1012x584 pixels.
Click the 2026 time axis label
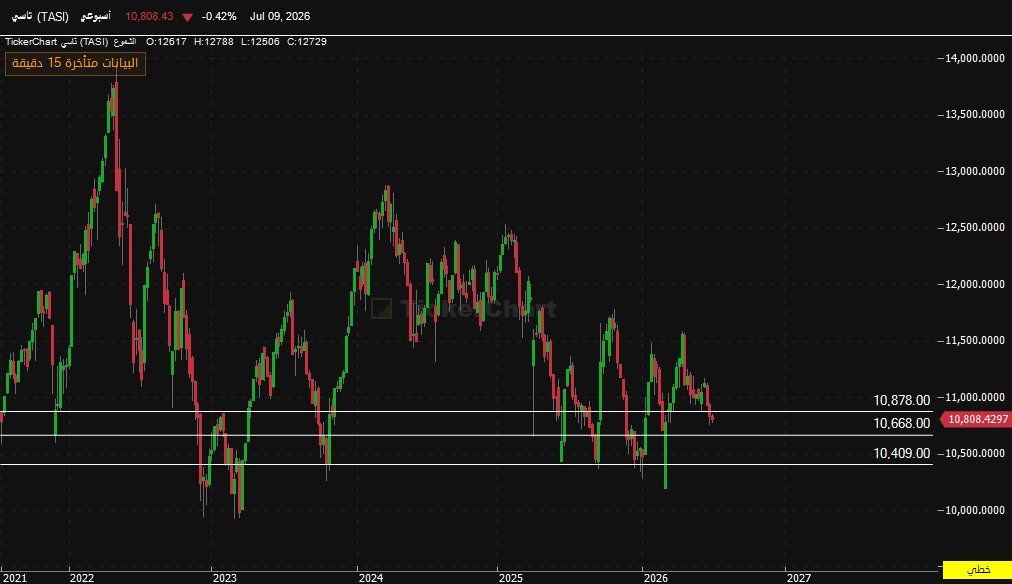pyautogui.click(x=656, y=578)
